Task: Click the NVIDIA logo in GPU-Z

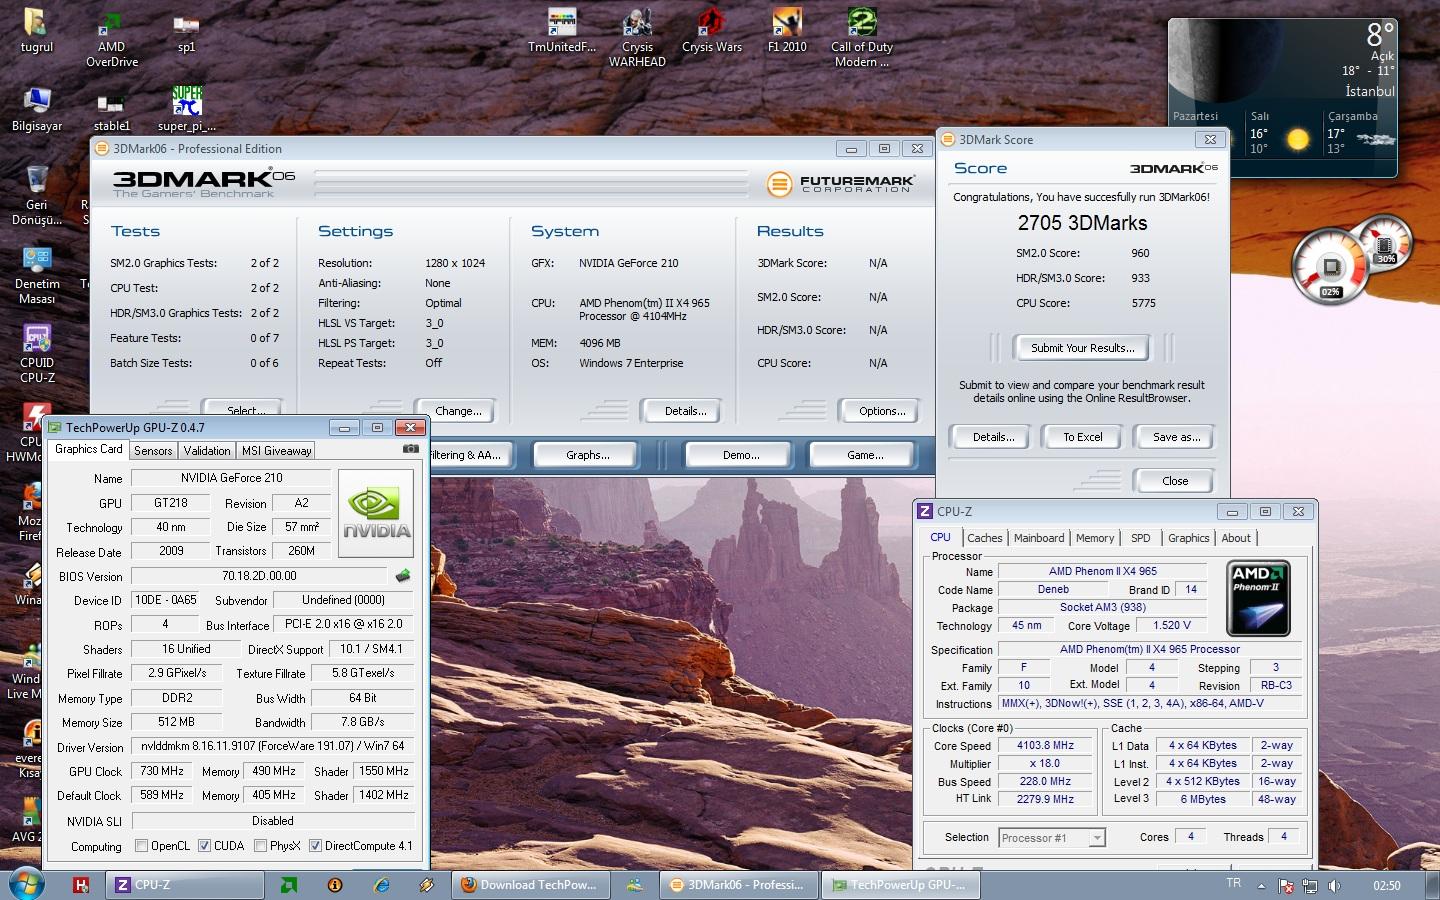Action: click(x=376, y=513)
